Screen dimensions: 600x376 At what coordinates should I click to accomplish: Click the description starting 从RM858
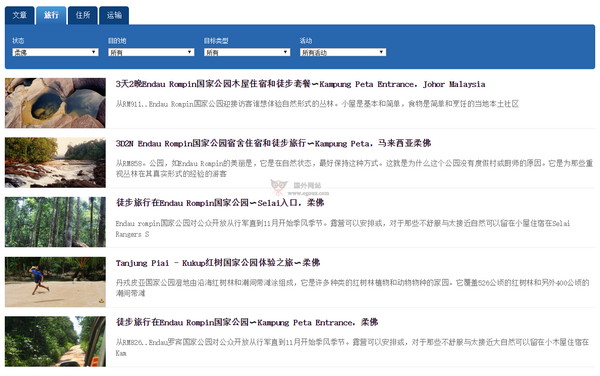click(354, 168)
